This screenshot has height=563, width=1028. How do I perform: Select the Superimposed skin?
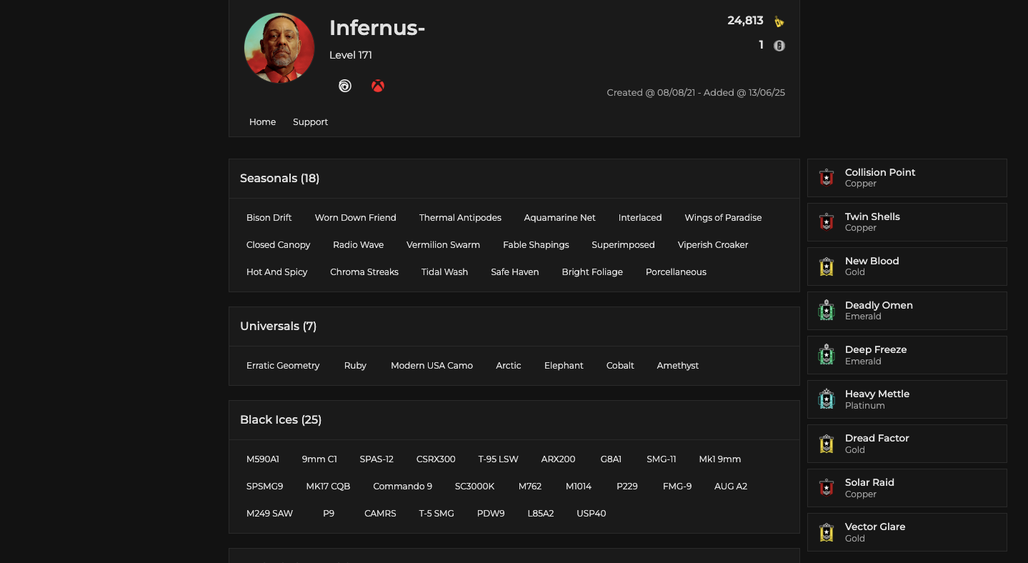(x=623, y=245)
